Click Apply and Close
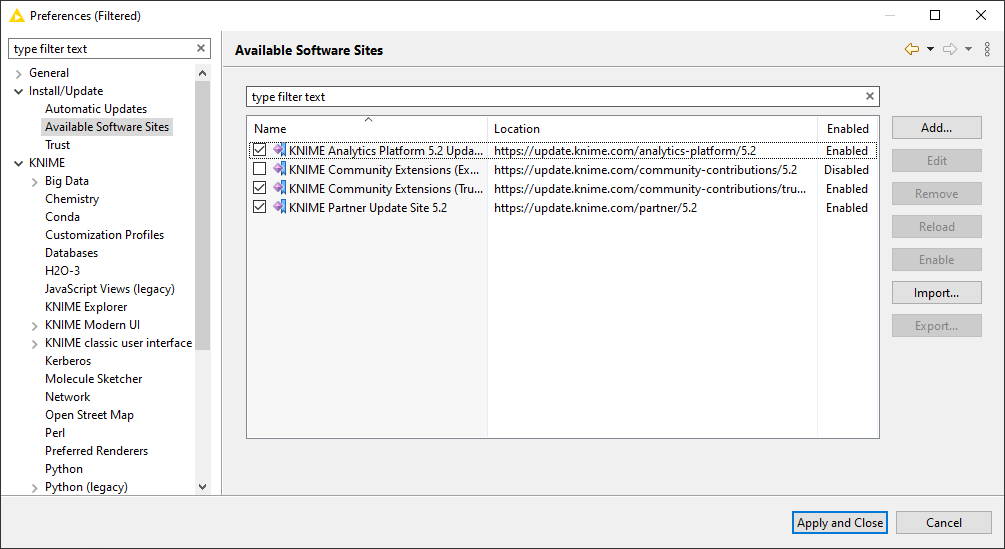The width and height of the screenshot is (1005, 549). pos(840,523)
